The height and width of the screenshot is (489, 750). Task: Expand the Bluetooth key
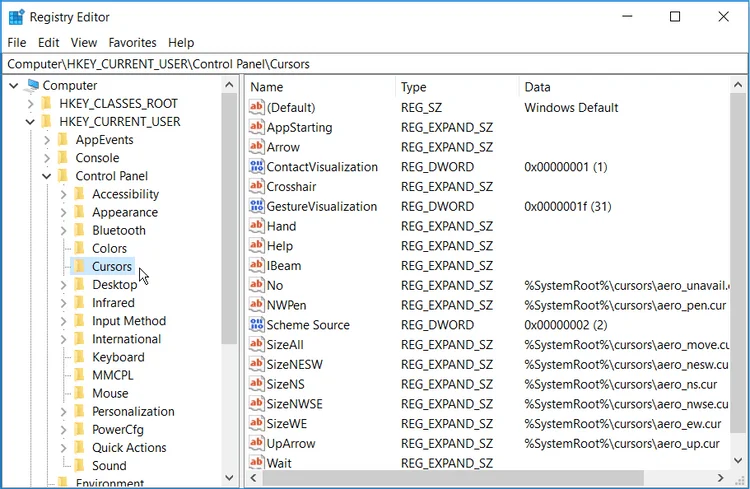[64, 231]
